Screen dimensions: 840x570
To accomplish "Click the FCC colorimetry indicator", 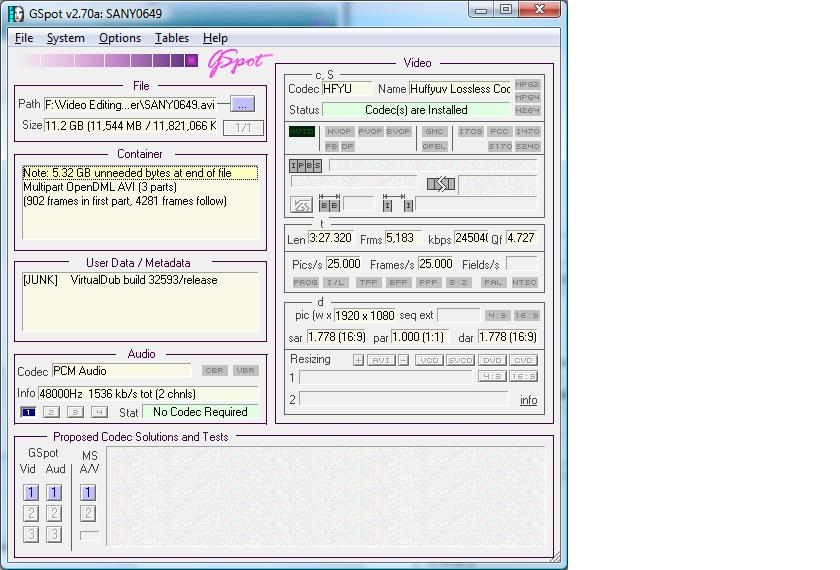I will point(499,131).
